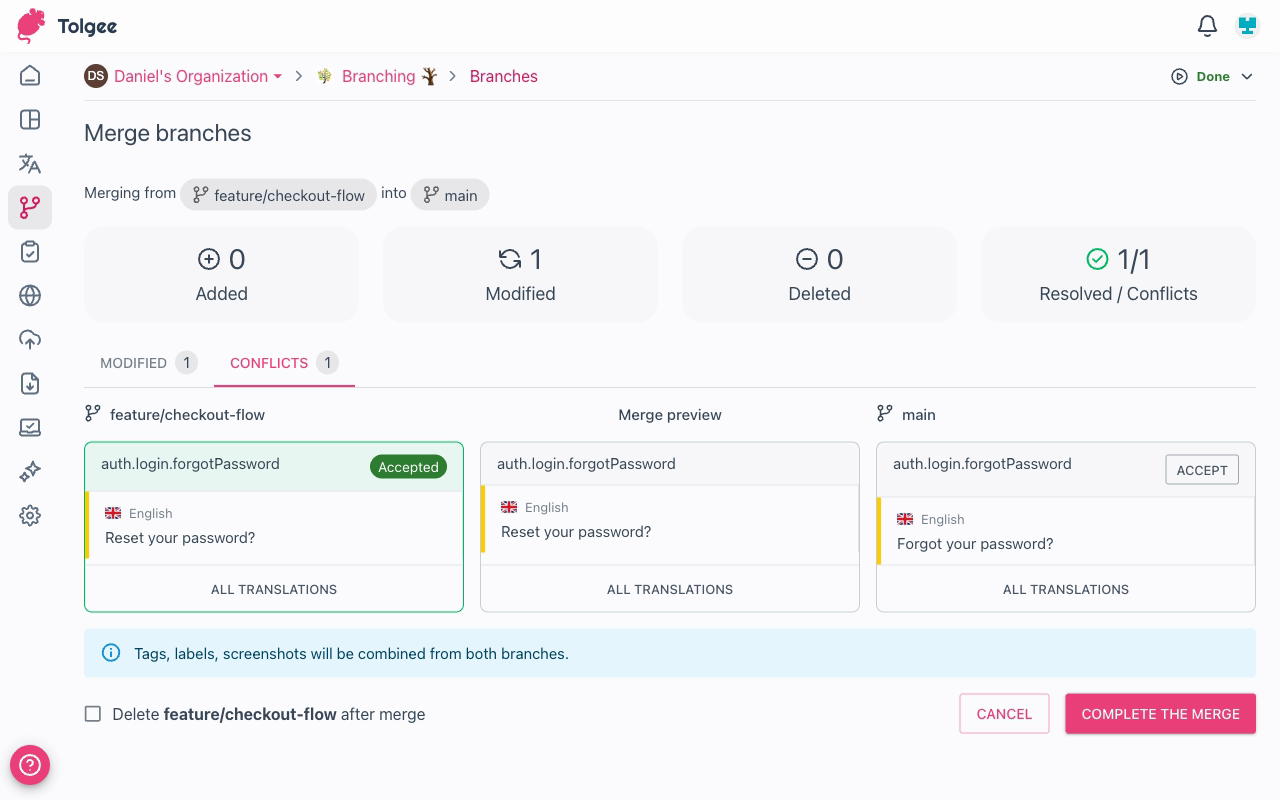Select the Translations icon in the sidebar
The image size is (1280, 800).
point(29,163)
